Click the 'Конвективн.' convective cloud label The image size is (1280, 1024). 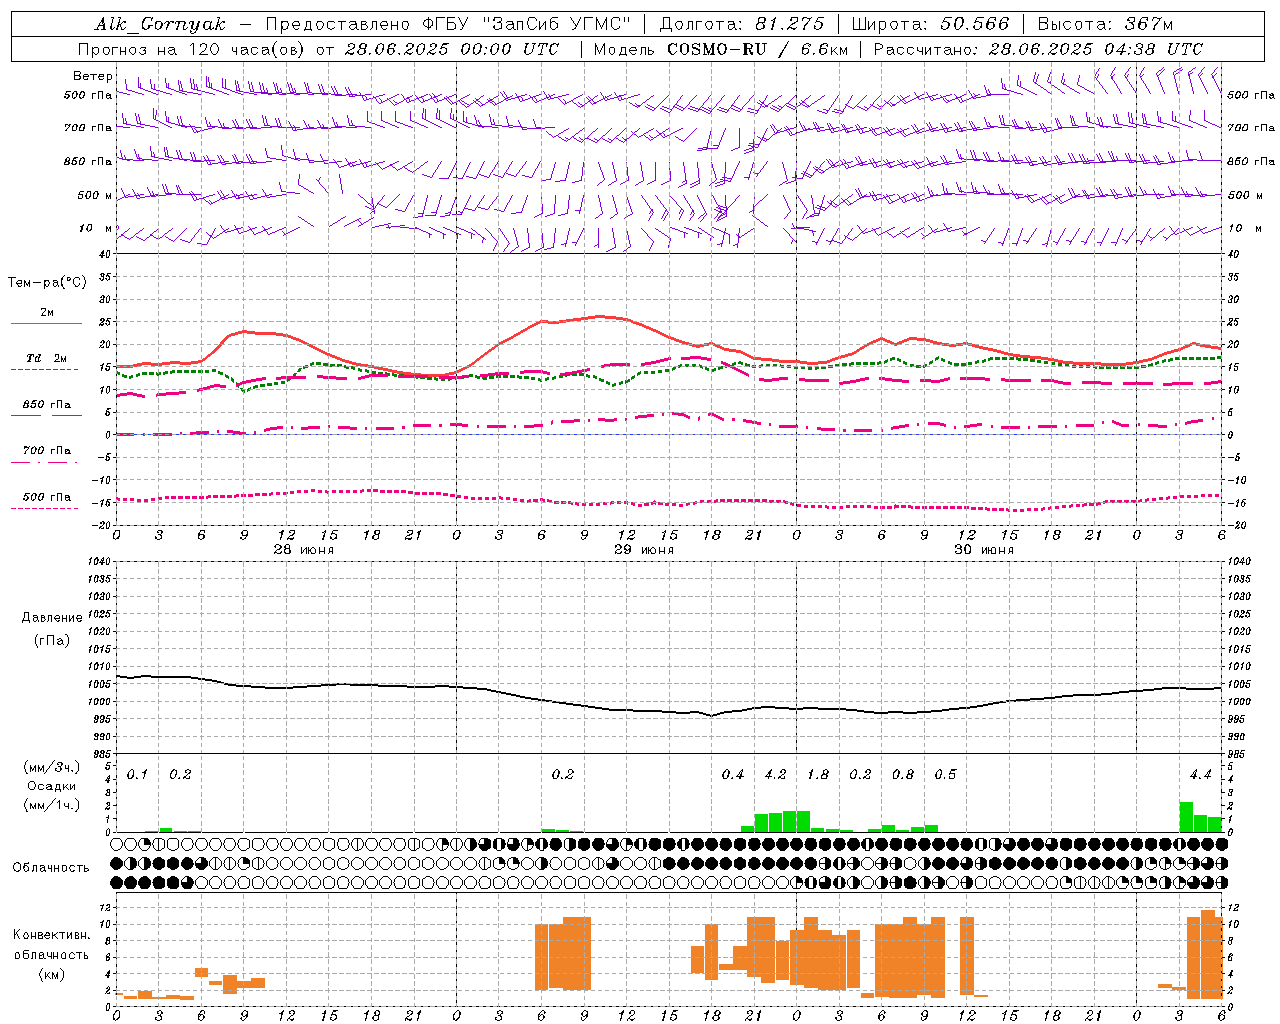pos(51,935)
